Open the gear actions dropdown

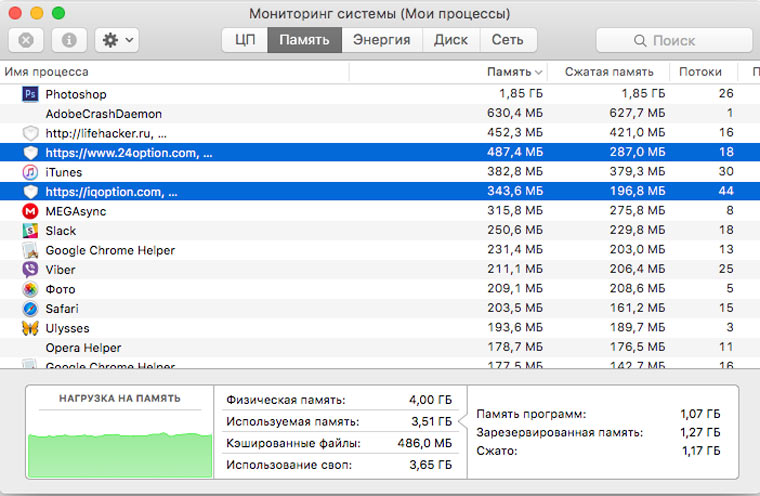[x=117, y=40]
